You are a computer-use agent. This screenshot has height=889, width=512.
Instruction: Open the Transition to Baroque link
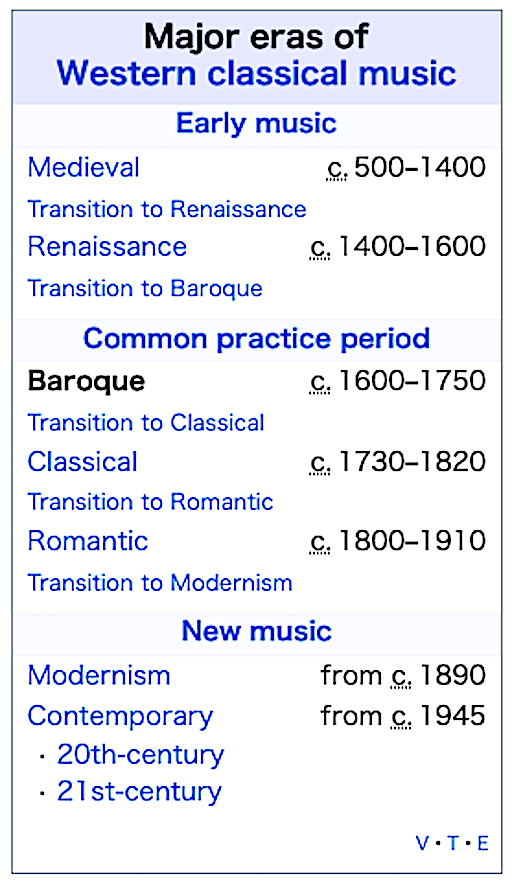pos(145,289)
